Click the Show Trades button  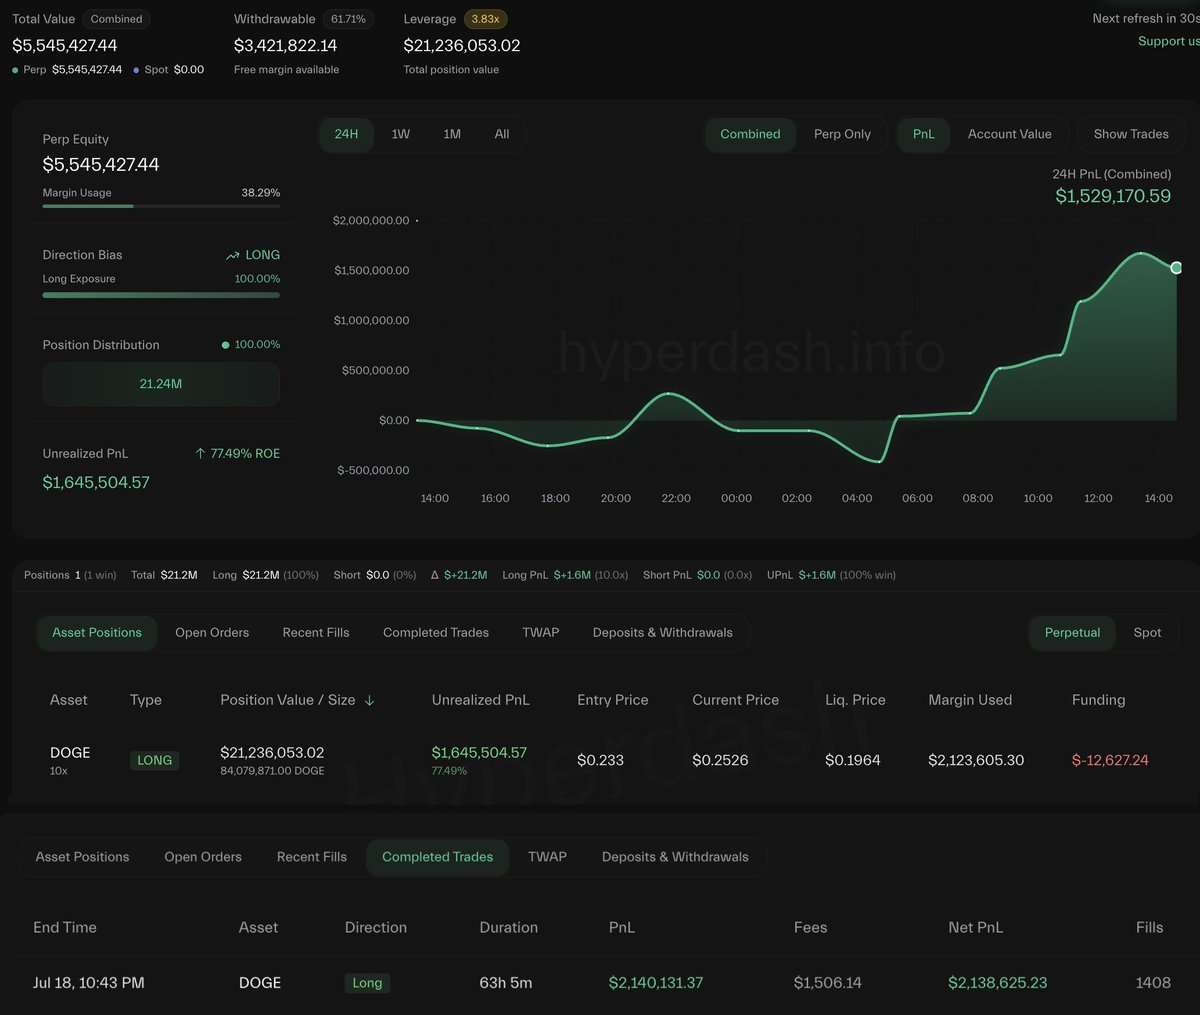point(1131,134)
